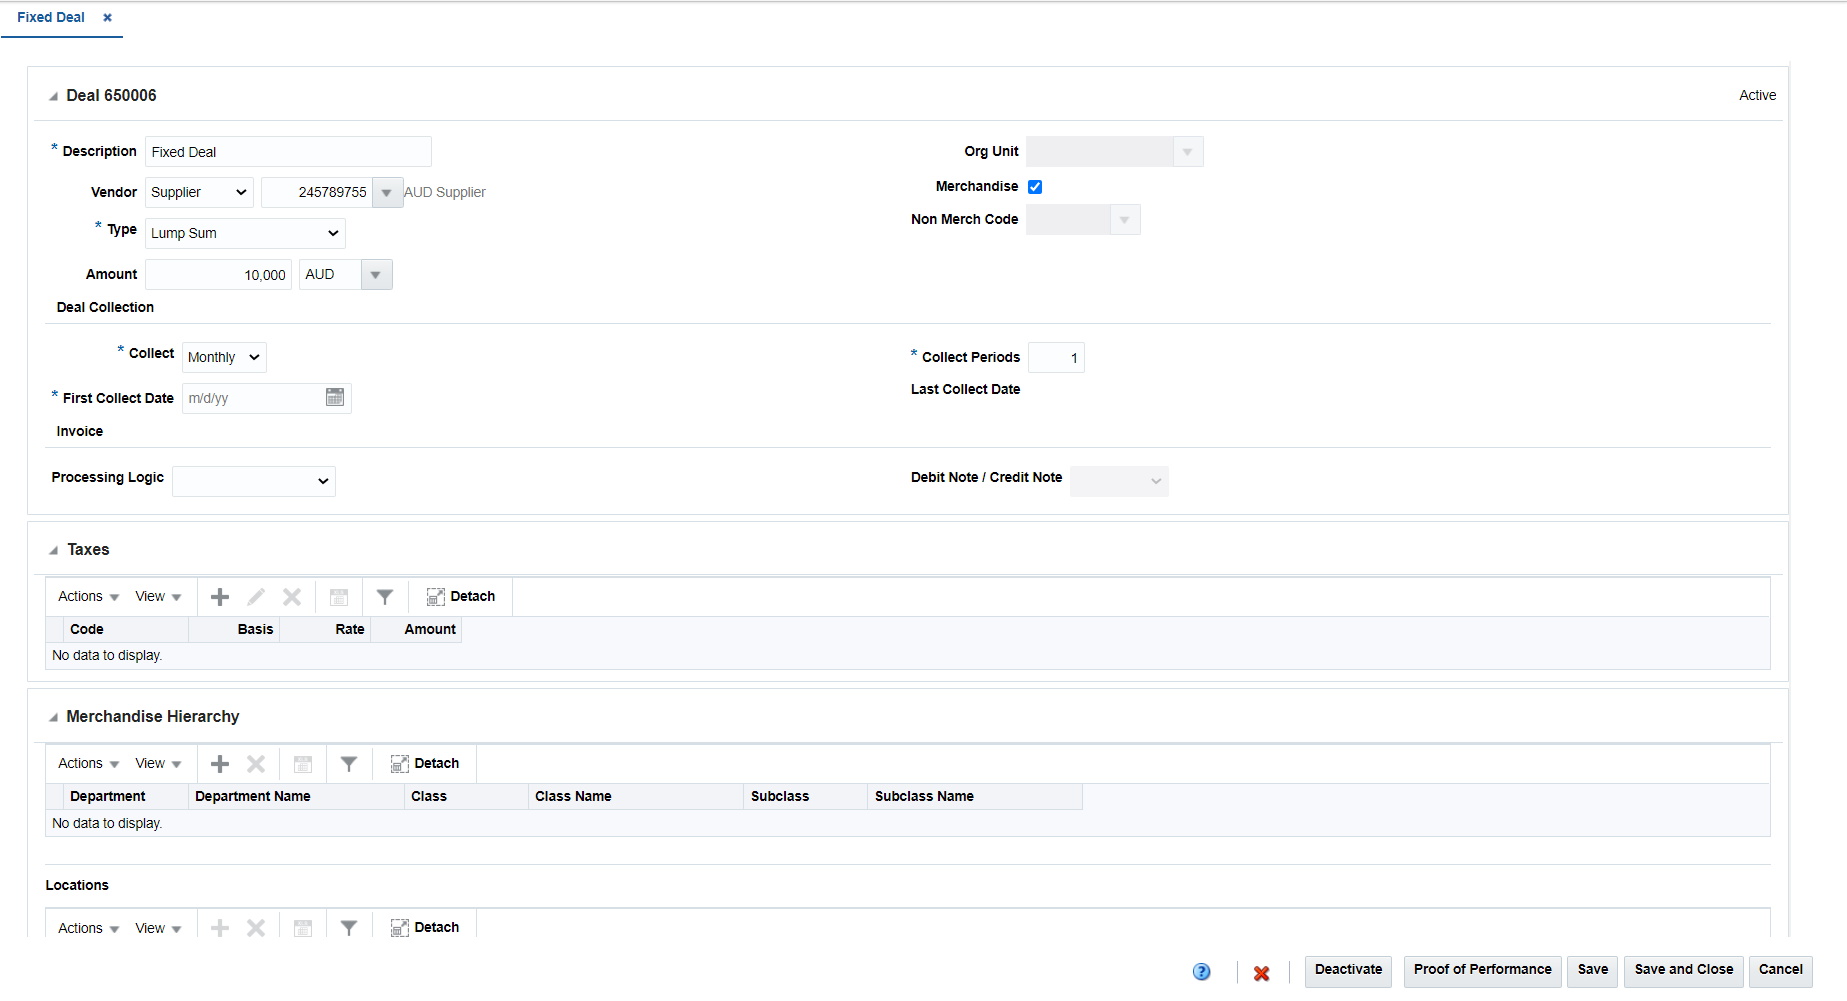Click the Collect Periods input field
The height and width of the screenshot is (1001, 1847).
click(1056, 358)
